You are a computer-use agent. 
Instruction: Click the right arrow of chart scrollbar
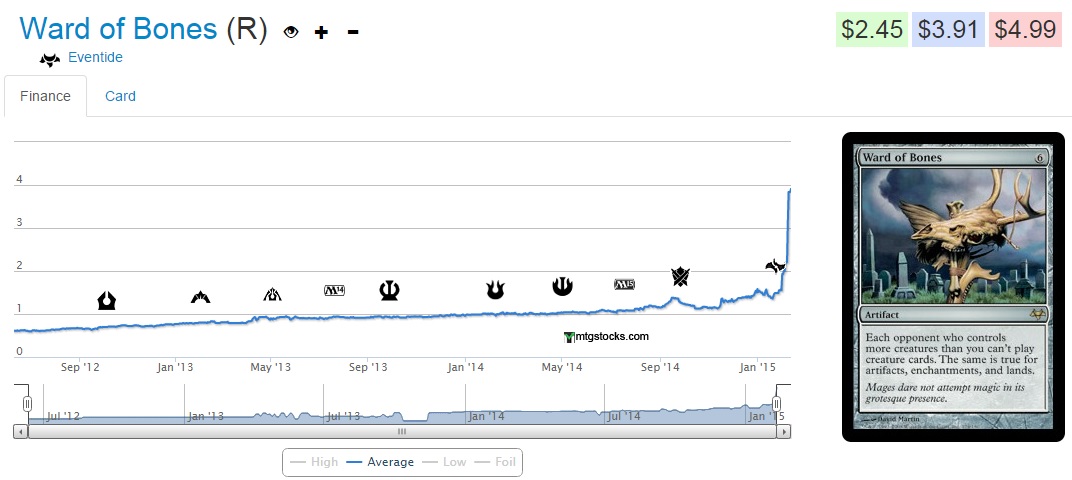pos(784,432)
